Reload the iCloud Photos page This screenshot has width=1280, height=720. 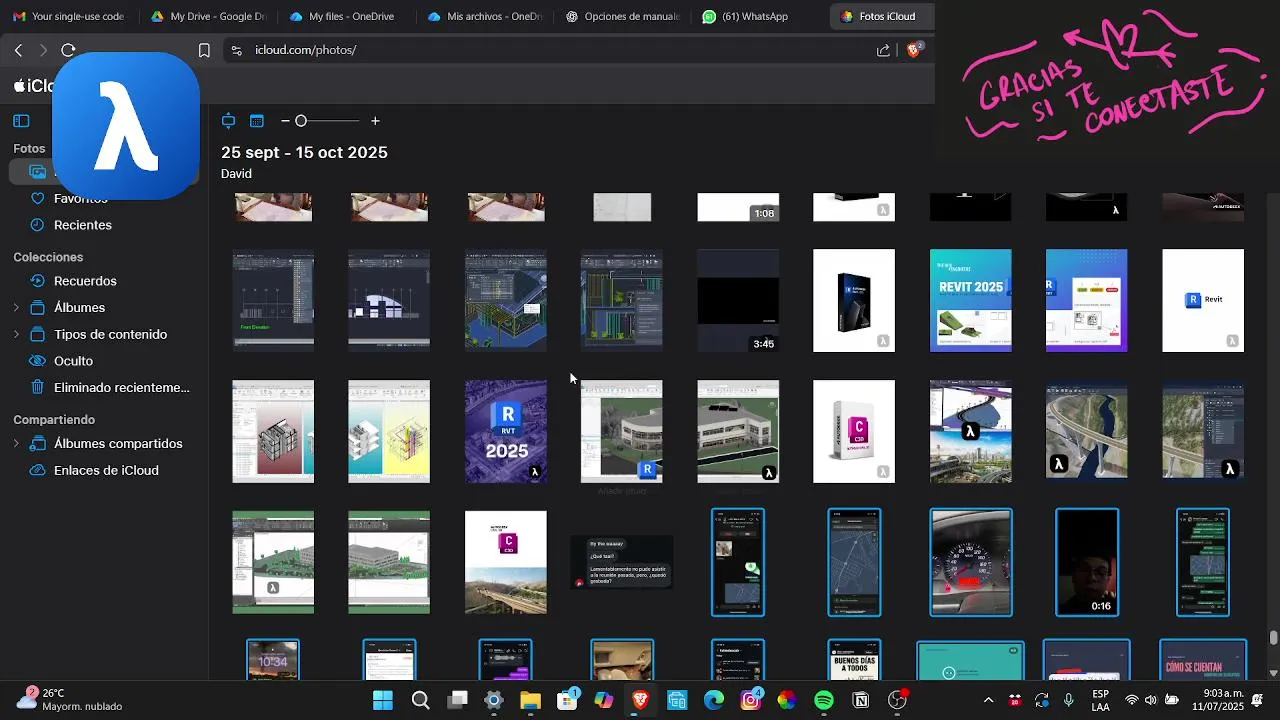68,50
